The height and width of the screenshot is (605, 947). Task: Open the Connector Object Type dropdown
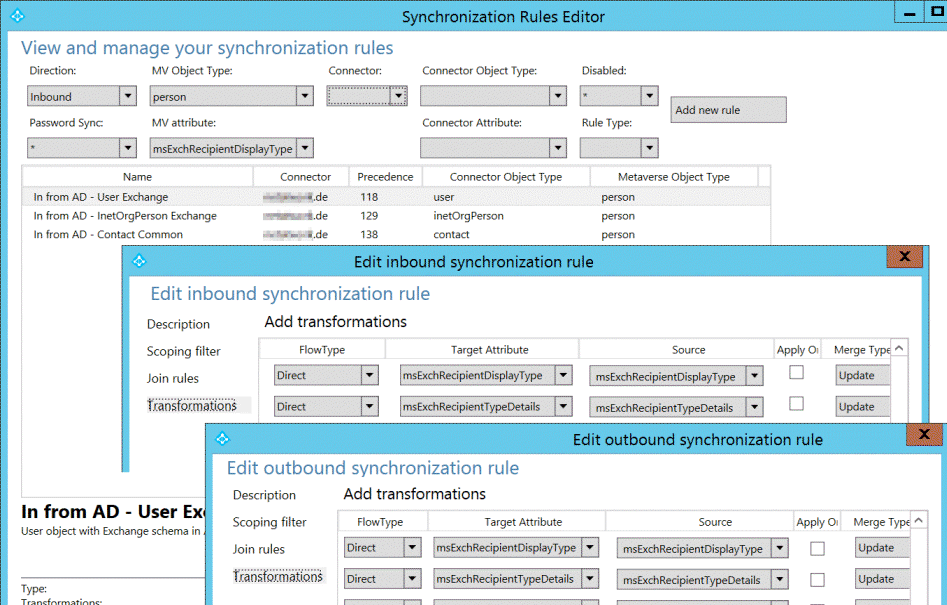tap(493, 96)
